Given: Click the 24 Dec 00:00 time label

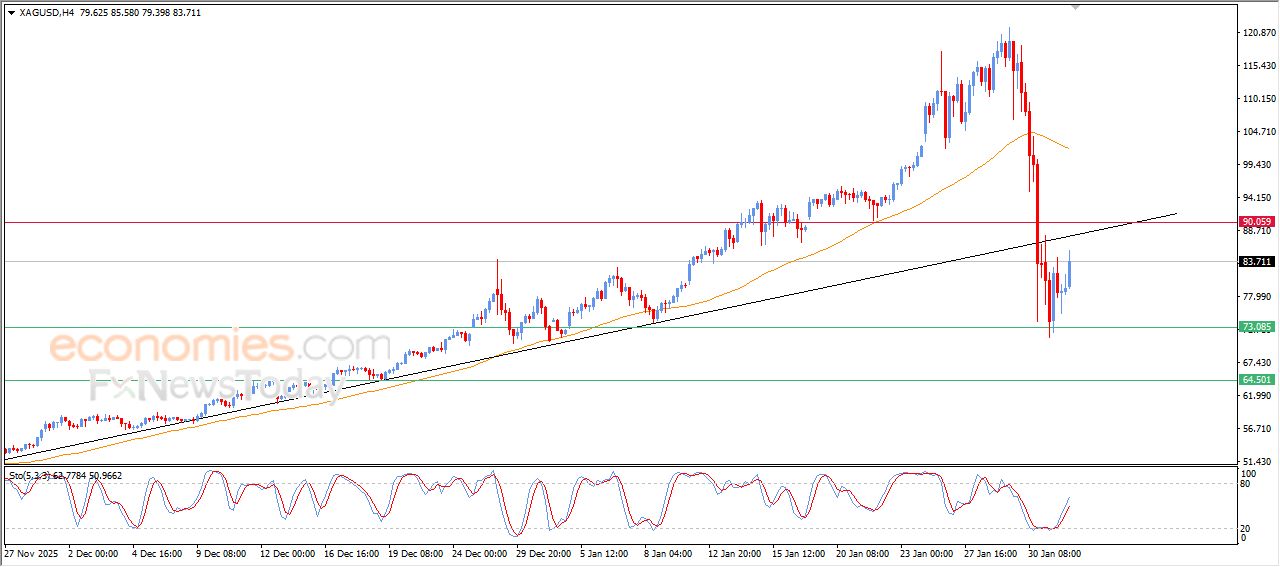Looking at the screenshot, I should coord(479,553).
